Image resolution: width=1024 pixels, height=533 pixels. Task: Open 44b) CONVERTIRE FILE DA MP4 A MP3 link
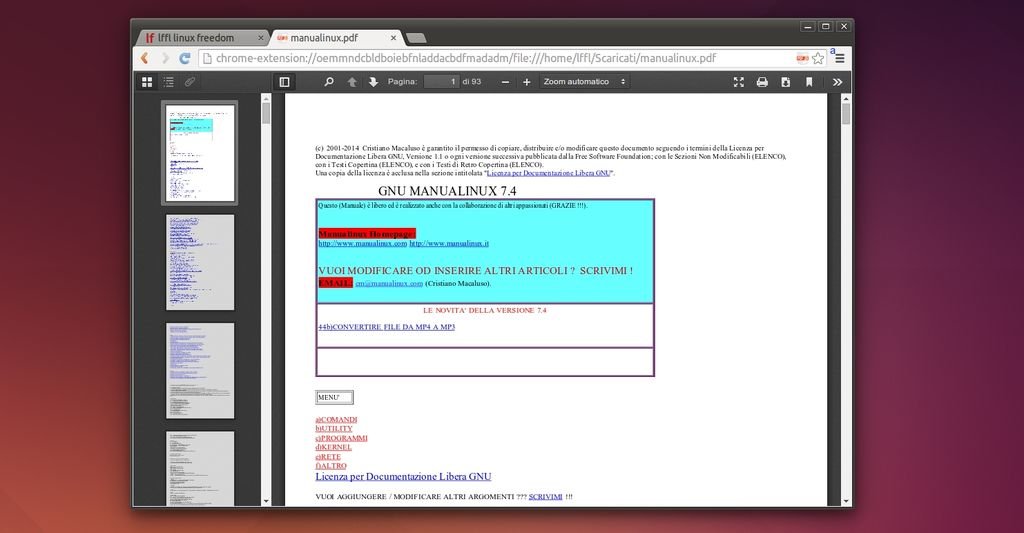(387, 327)
